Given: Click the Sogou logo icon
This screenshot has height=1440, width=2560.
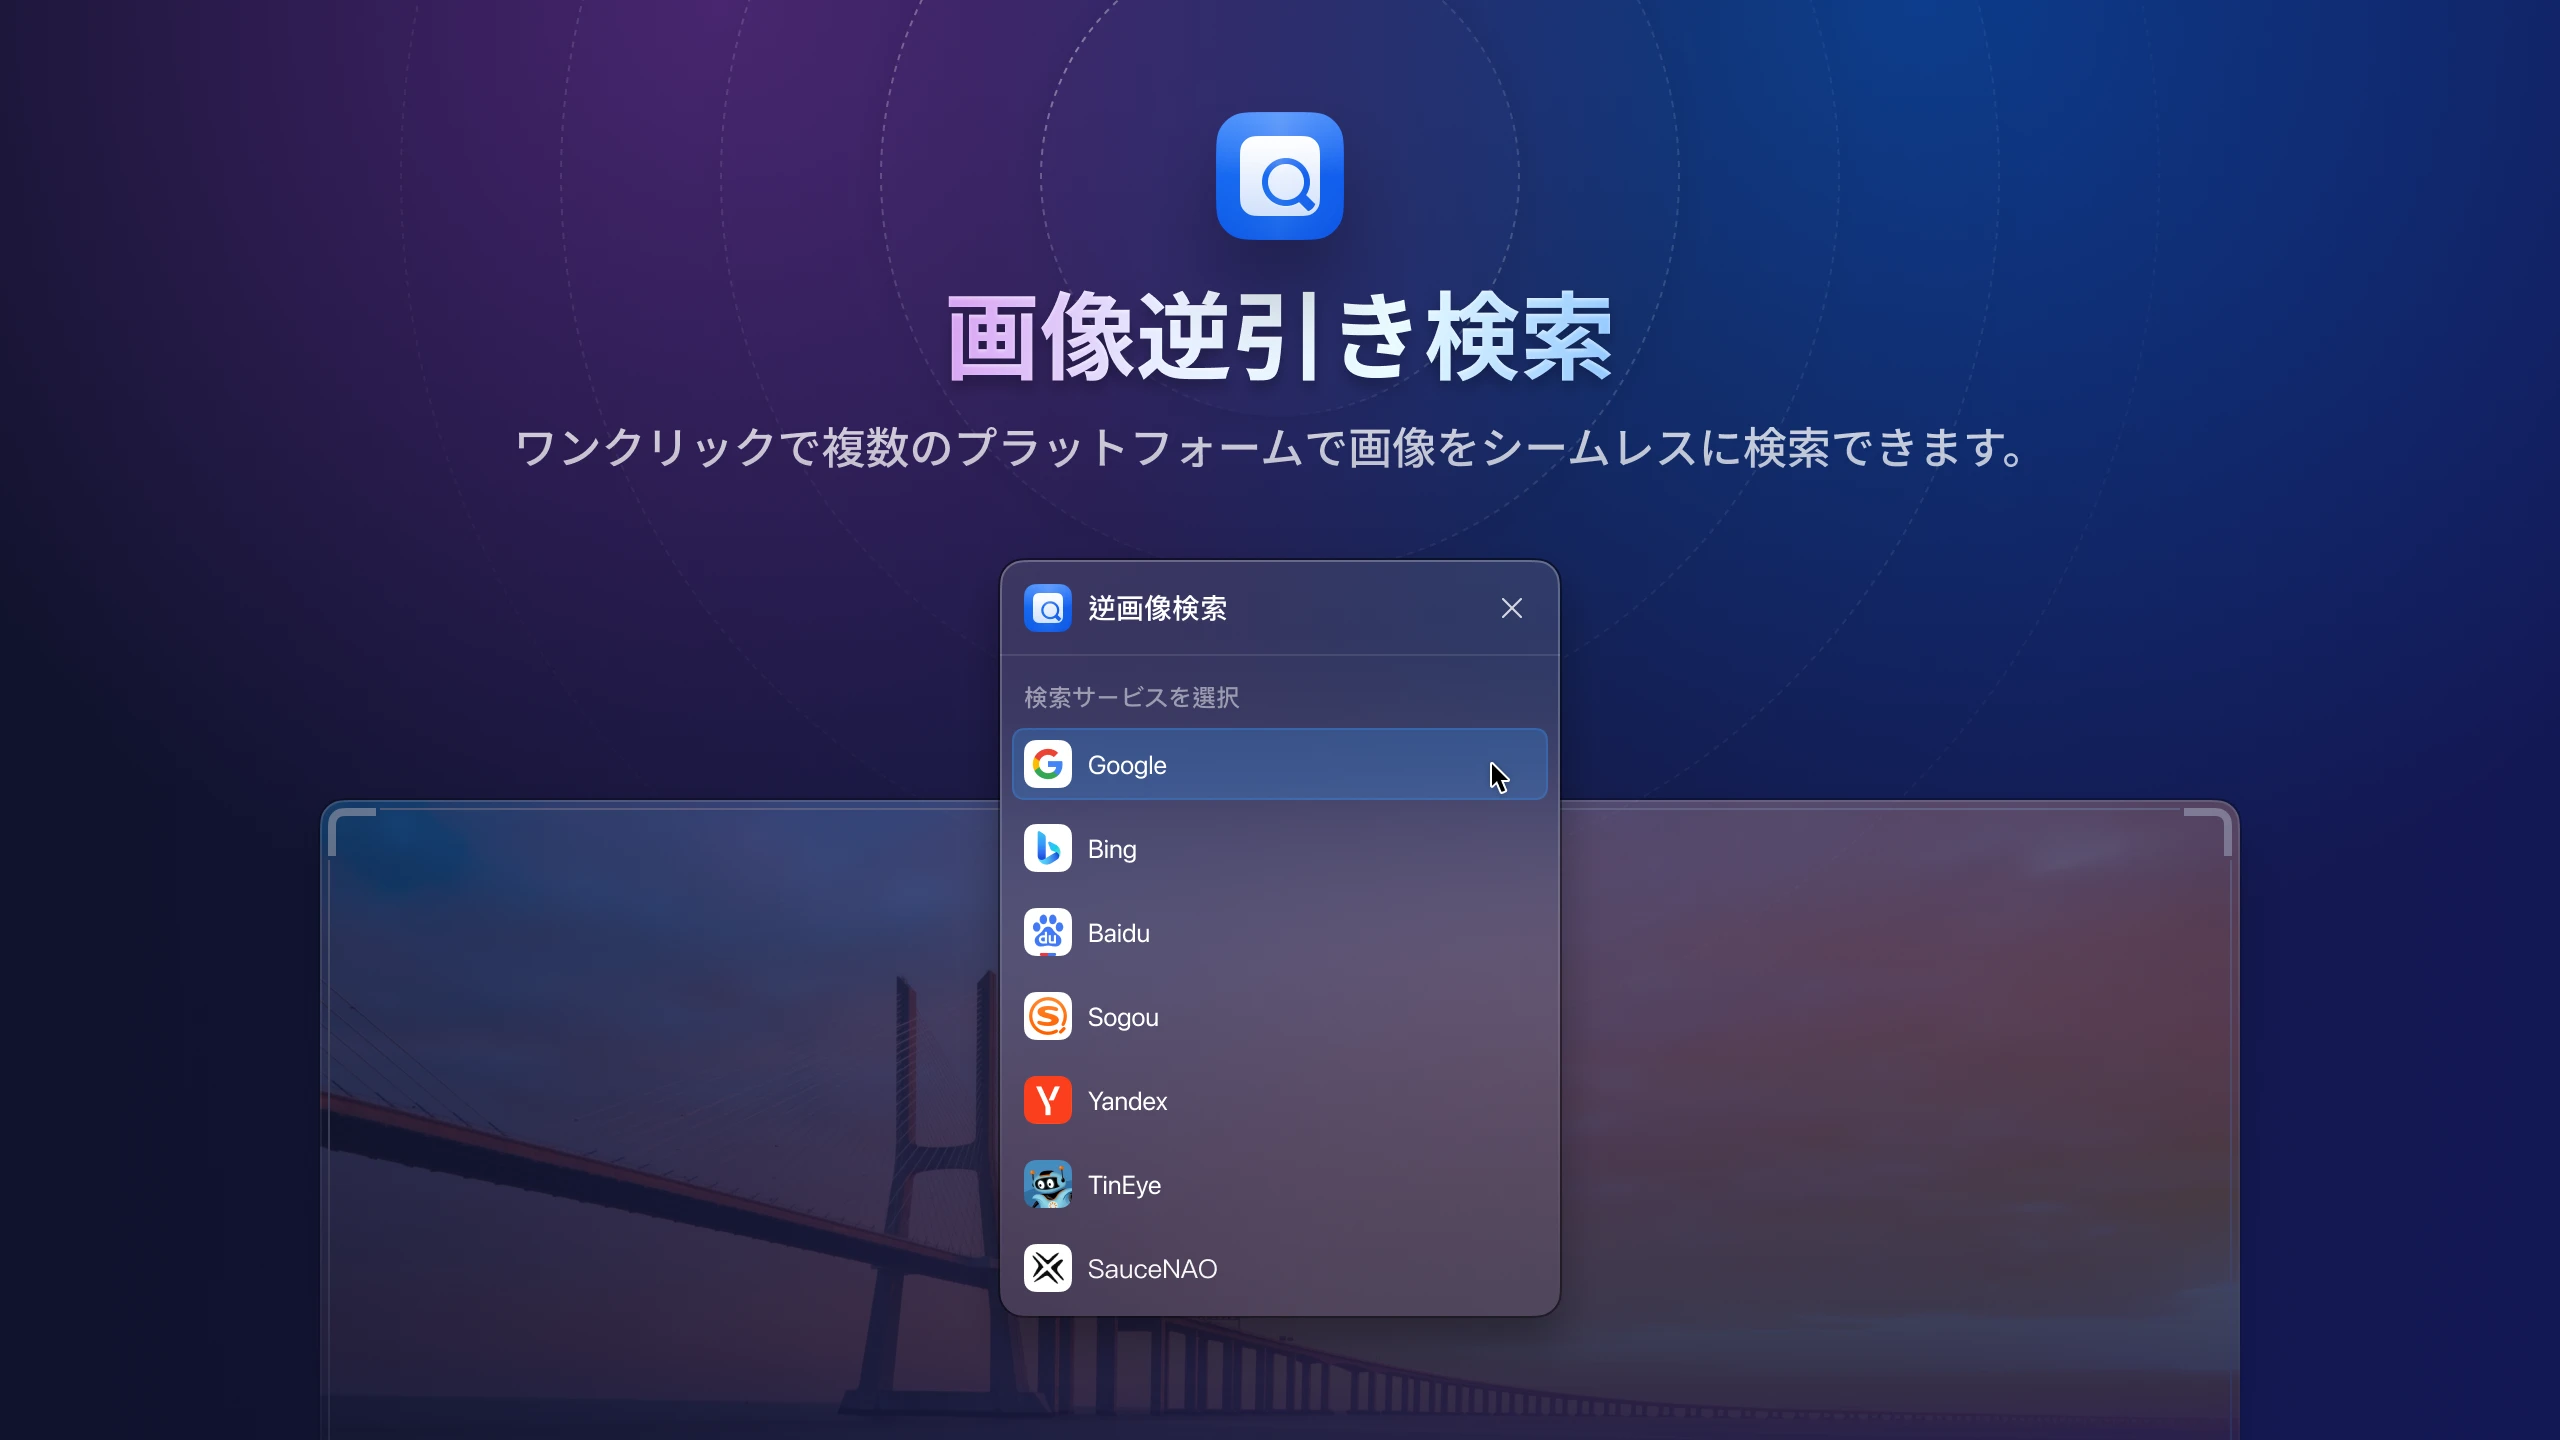Looking at the screenshot, I should pyautogui.click(x=1047, y=1017).
